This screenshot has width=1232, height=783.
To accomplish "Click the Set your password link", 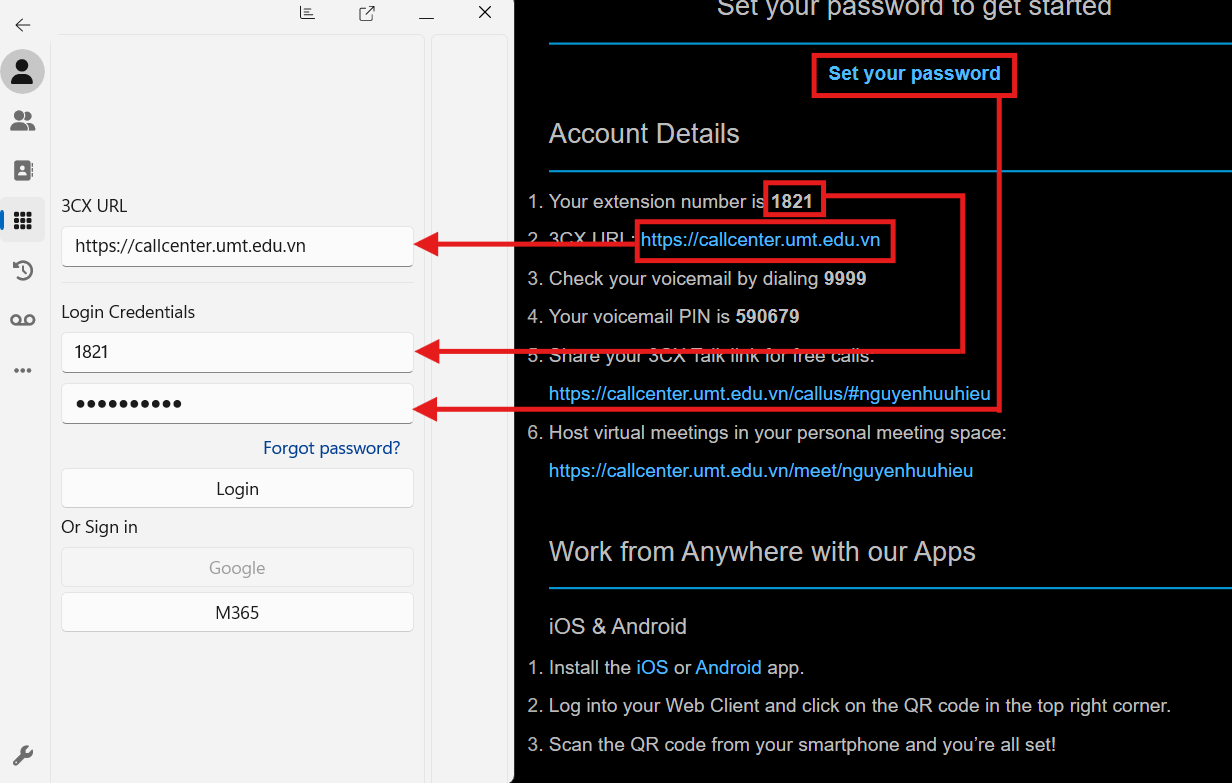I will point(914,73).
